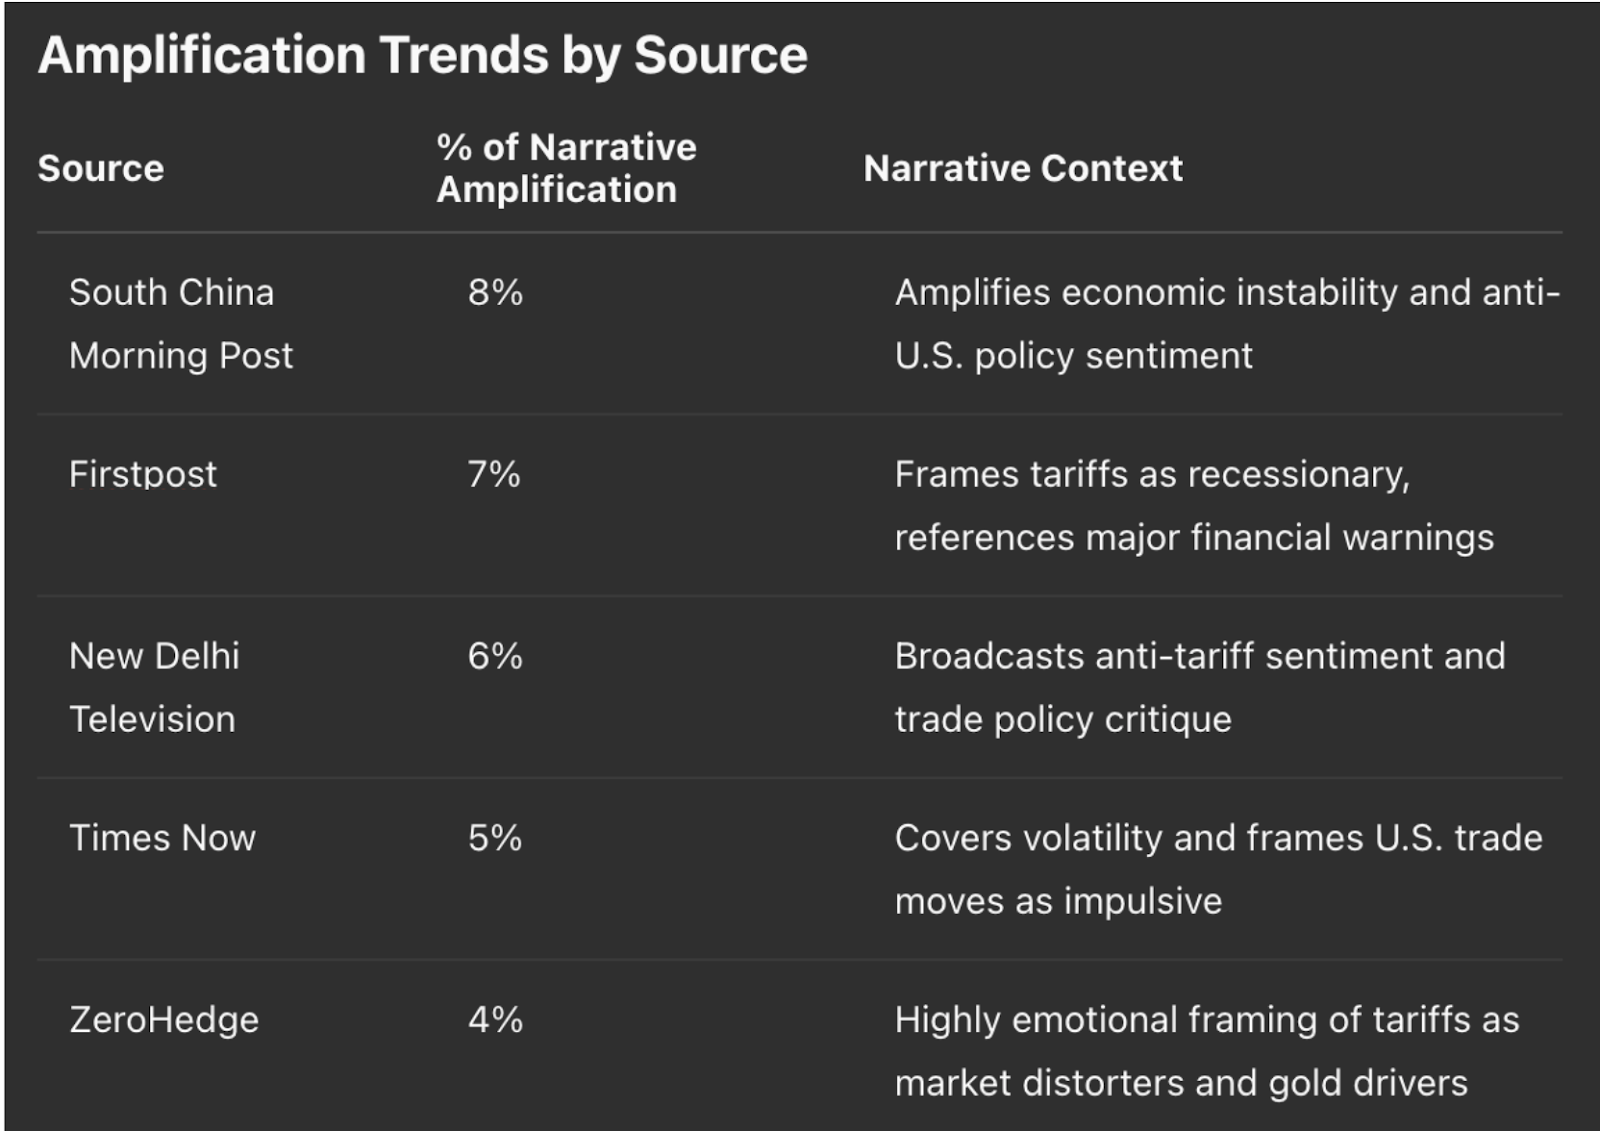Screen dimensions: 1600x1131
Task: Click the 'Amplification Trends by Source' title
Action: coord(422,55)
